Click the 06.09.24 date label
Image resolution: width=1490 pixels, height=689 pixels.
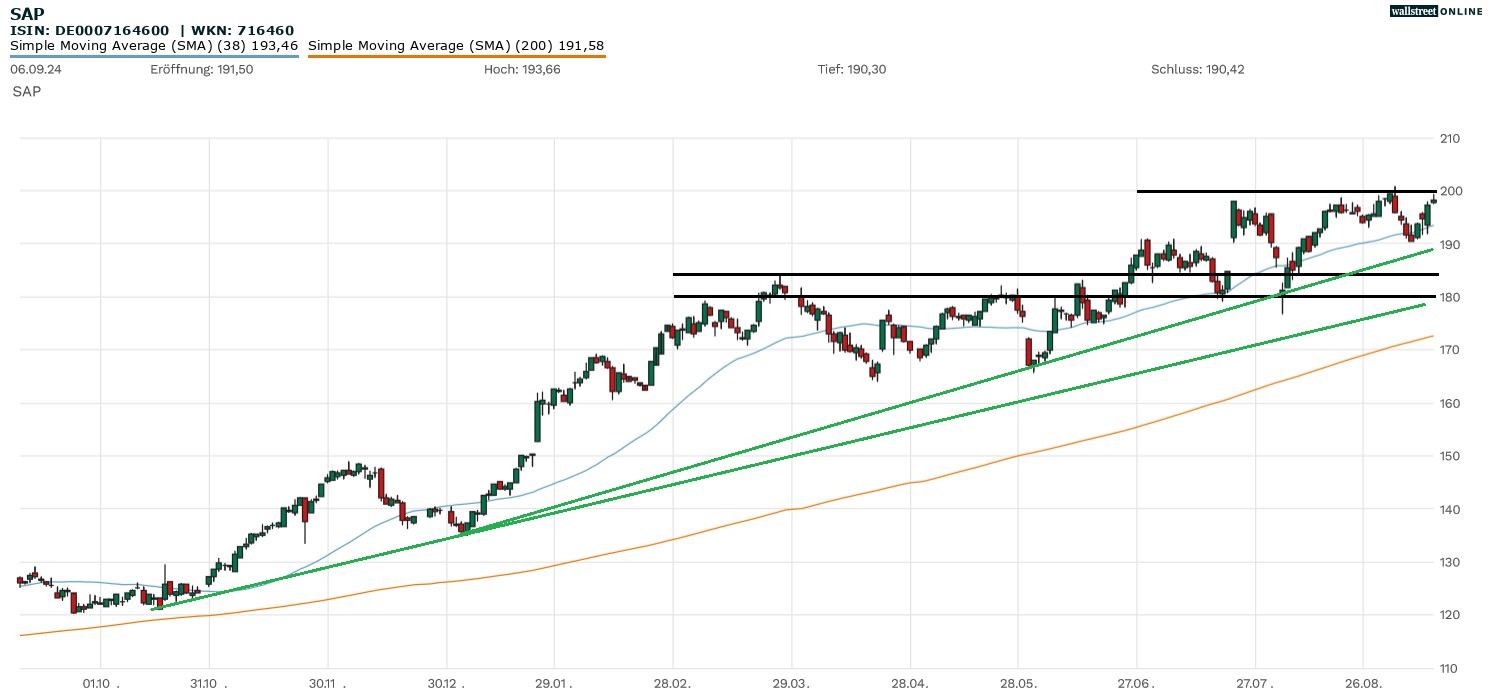coord(33,69)
